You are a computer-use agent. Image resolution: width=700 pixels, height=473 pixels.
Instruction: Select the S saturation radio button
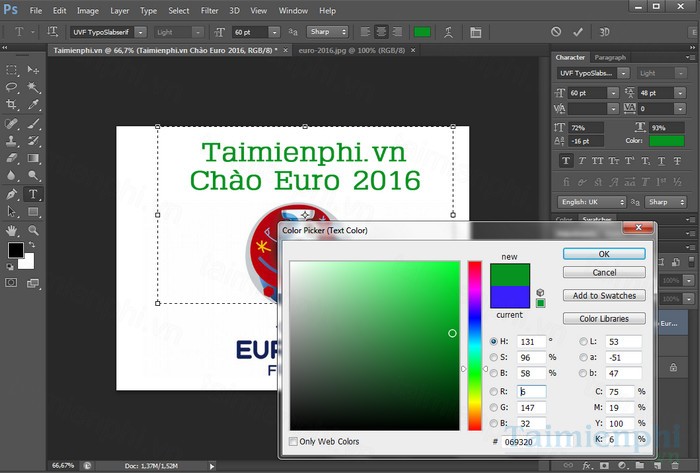493,357
